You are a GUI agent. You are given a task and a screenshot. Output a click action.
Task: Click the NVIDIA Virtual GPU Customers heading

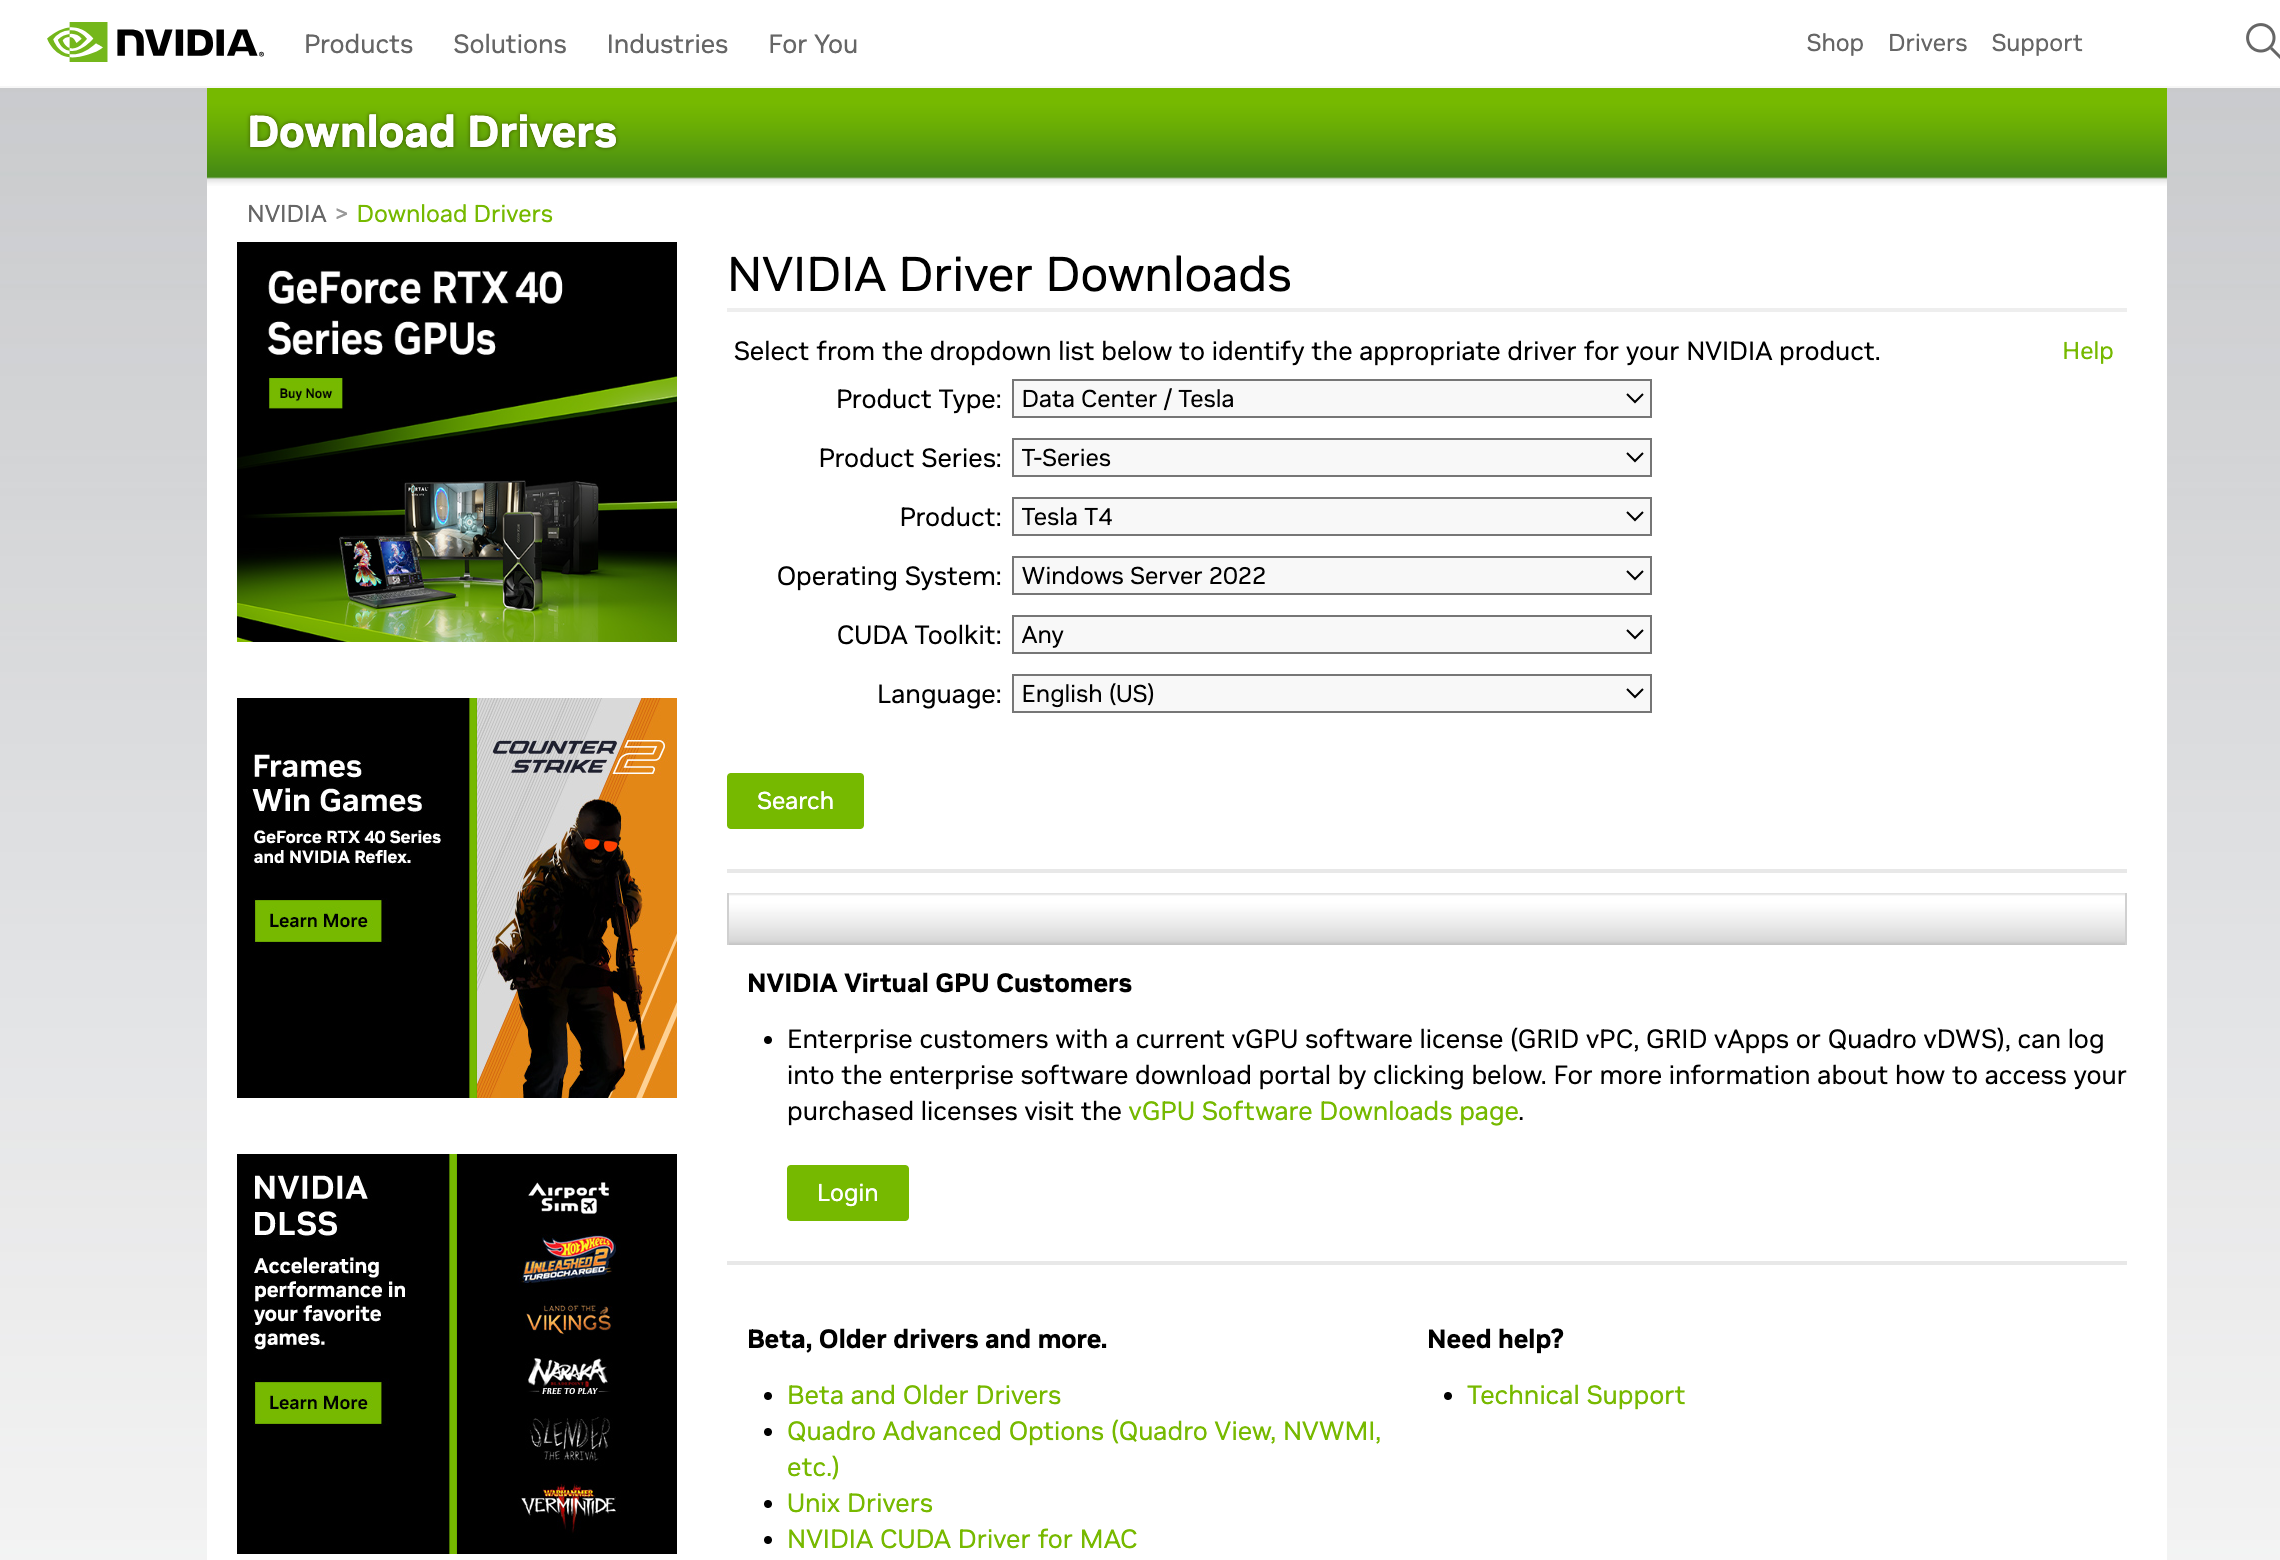click(939, 983)
